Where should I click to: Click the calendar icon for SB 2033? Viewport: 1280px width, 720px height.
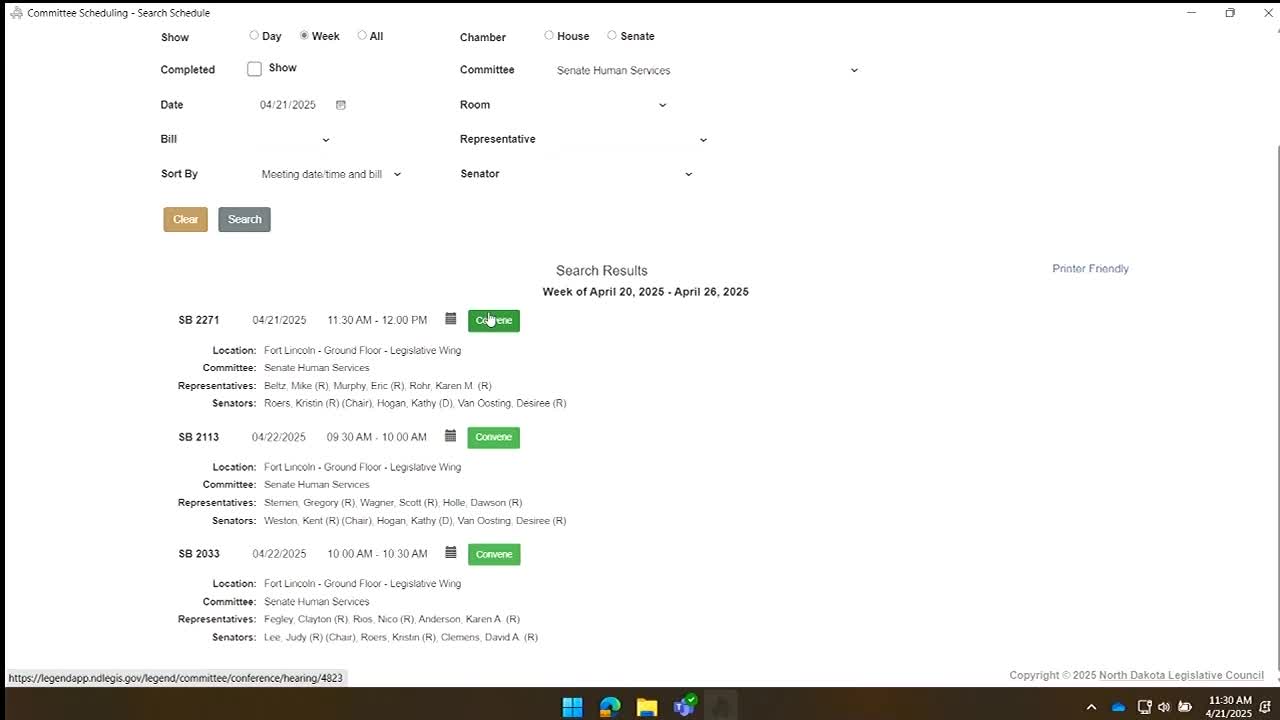tap(451, 553)
